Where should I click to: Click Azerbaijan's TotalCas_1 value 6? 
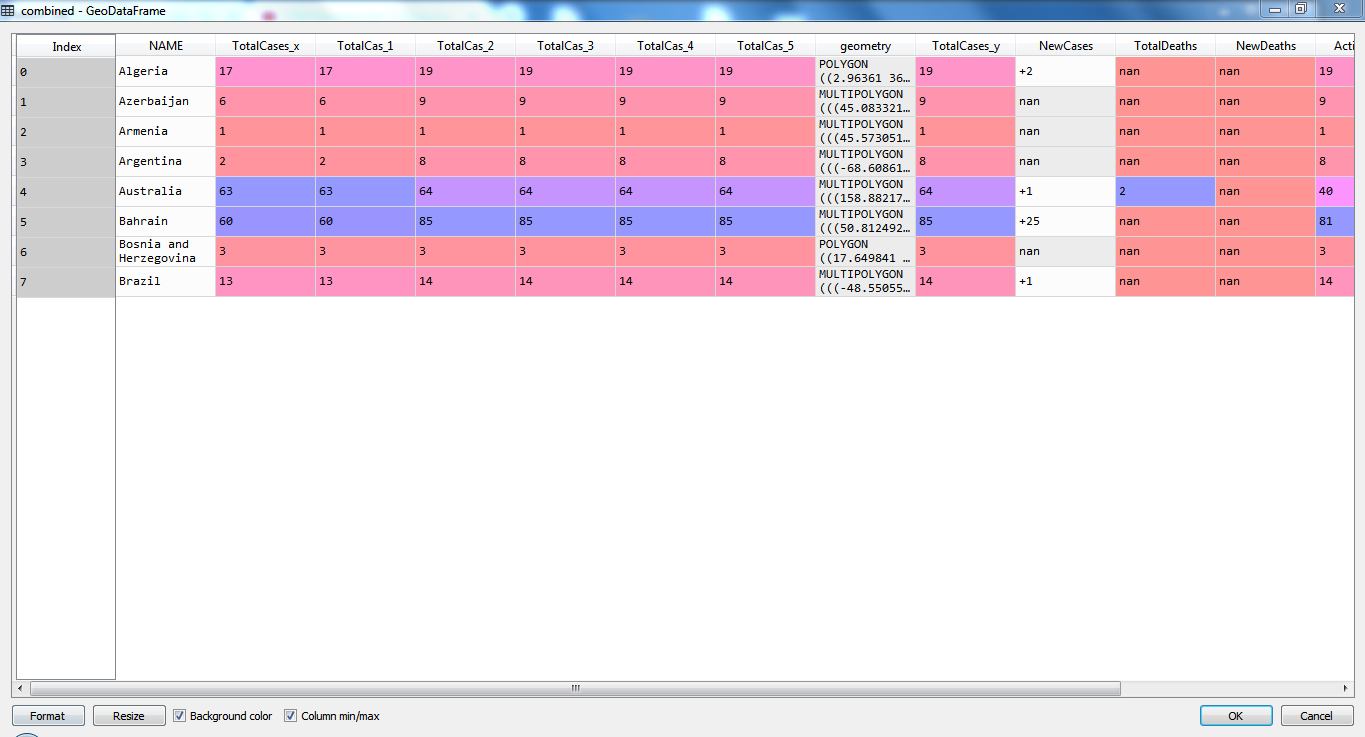(x=366, y=102)
